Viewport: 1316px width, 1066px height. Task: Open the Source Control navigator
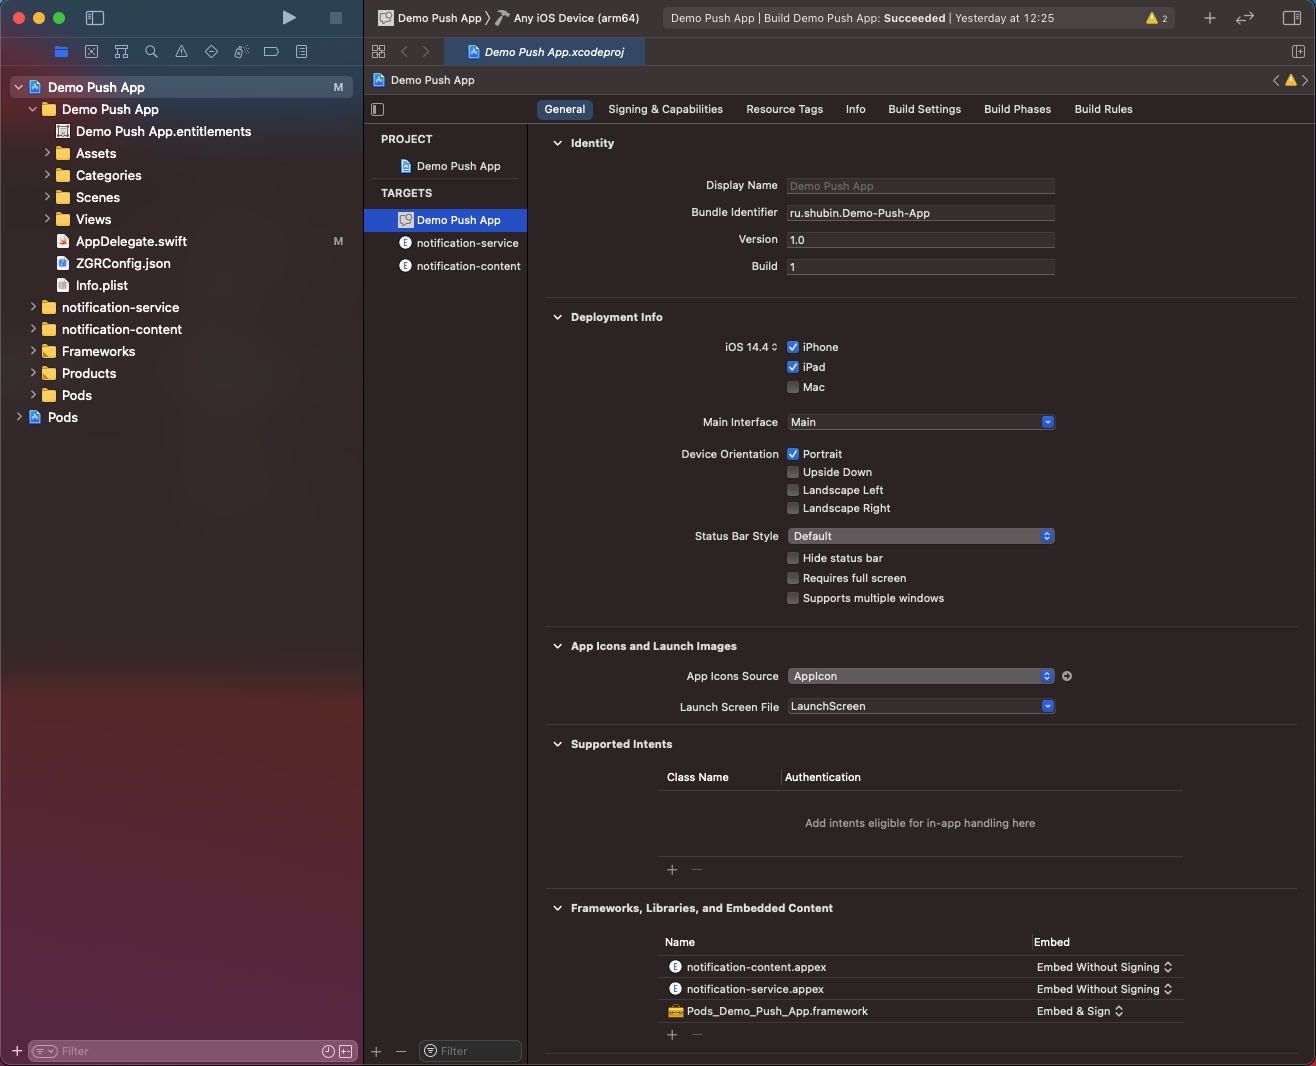(91, 51)
